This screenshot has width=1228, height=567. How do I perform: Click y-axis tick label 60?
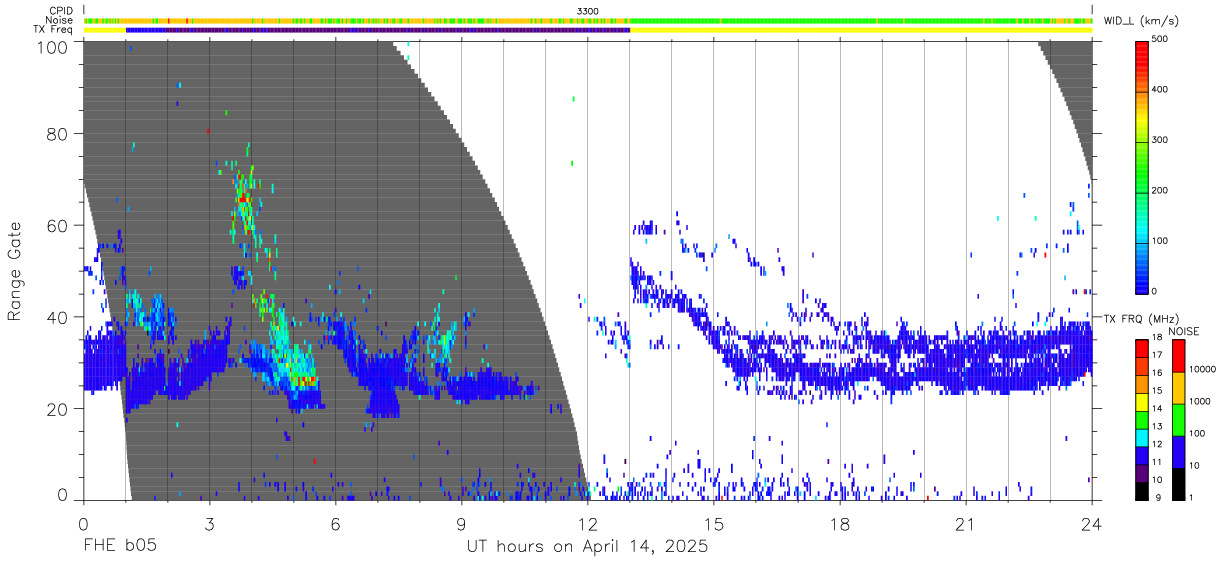point(59,225)
